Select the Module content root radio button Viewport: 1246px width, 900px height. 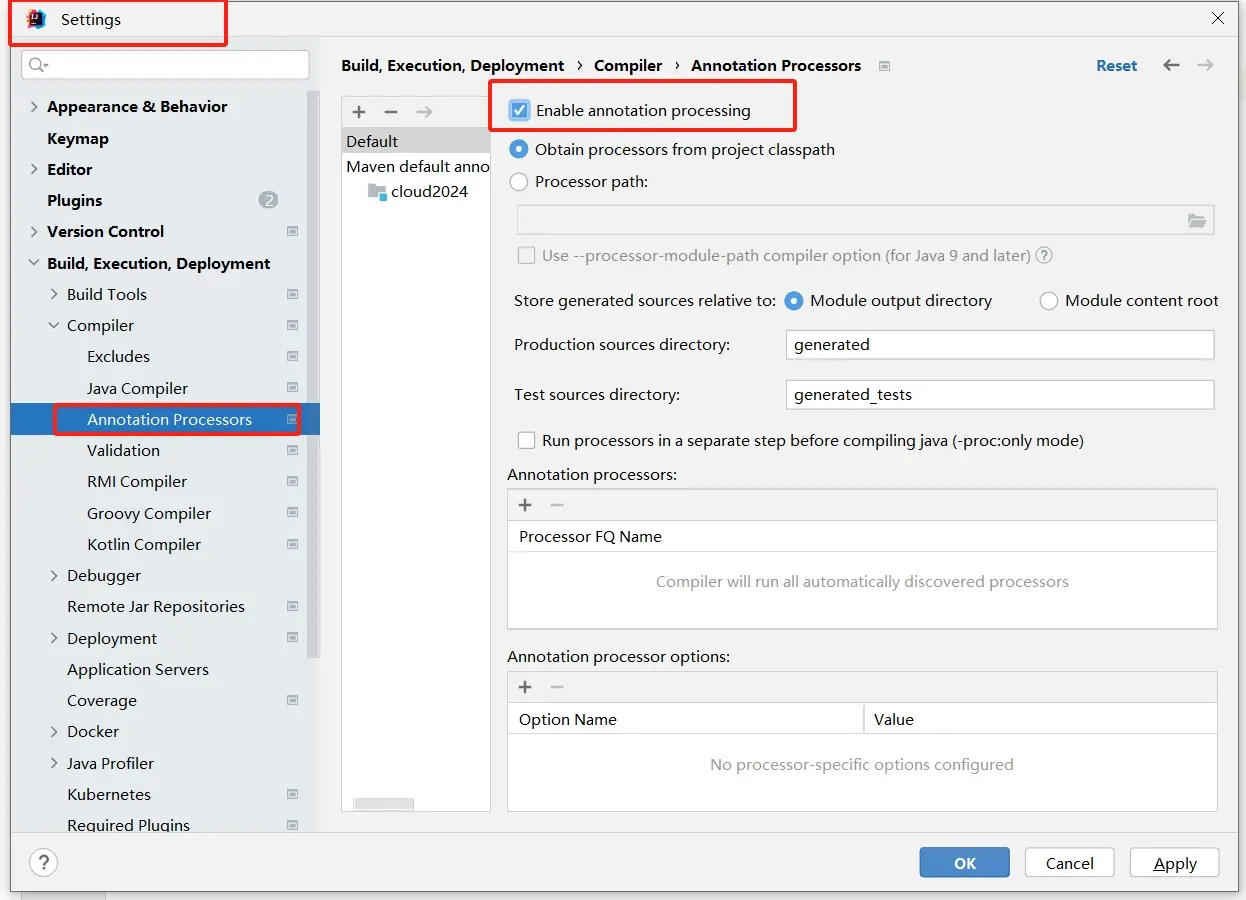pyautogui.click(x=1048, y=300)
